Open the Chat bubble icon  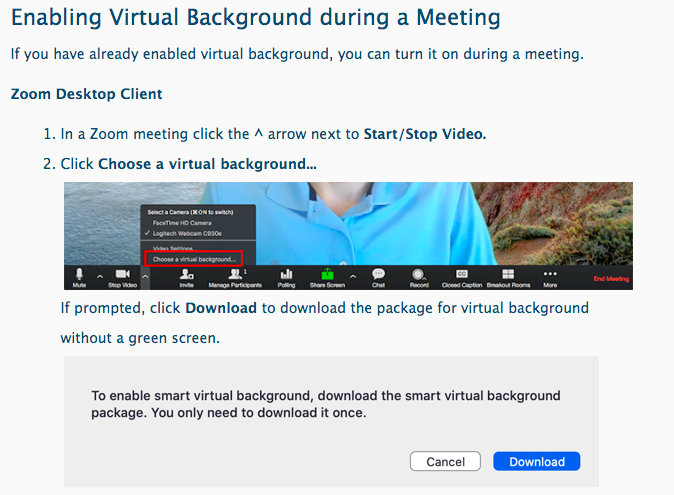[378, 273]
